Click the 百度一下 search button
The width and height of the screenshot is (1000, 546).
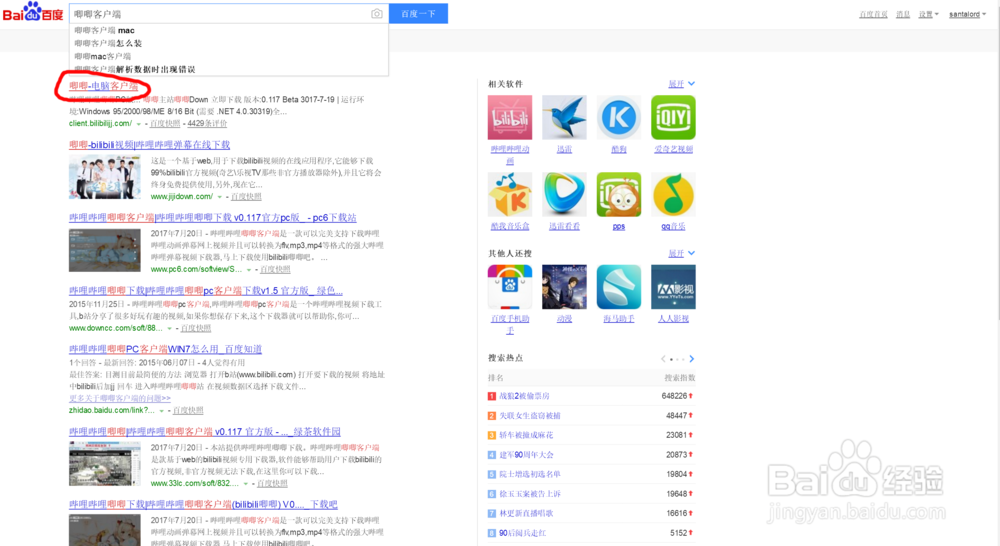pyautogui.click(x=418, y=13)
